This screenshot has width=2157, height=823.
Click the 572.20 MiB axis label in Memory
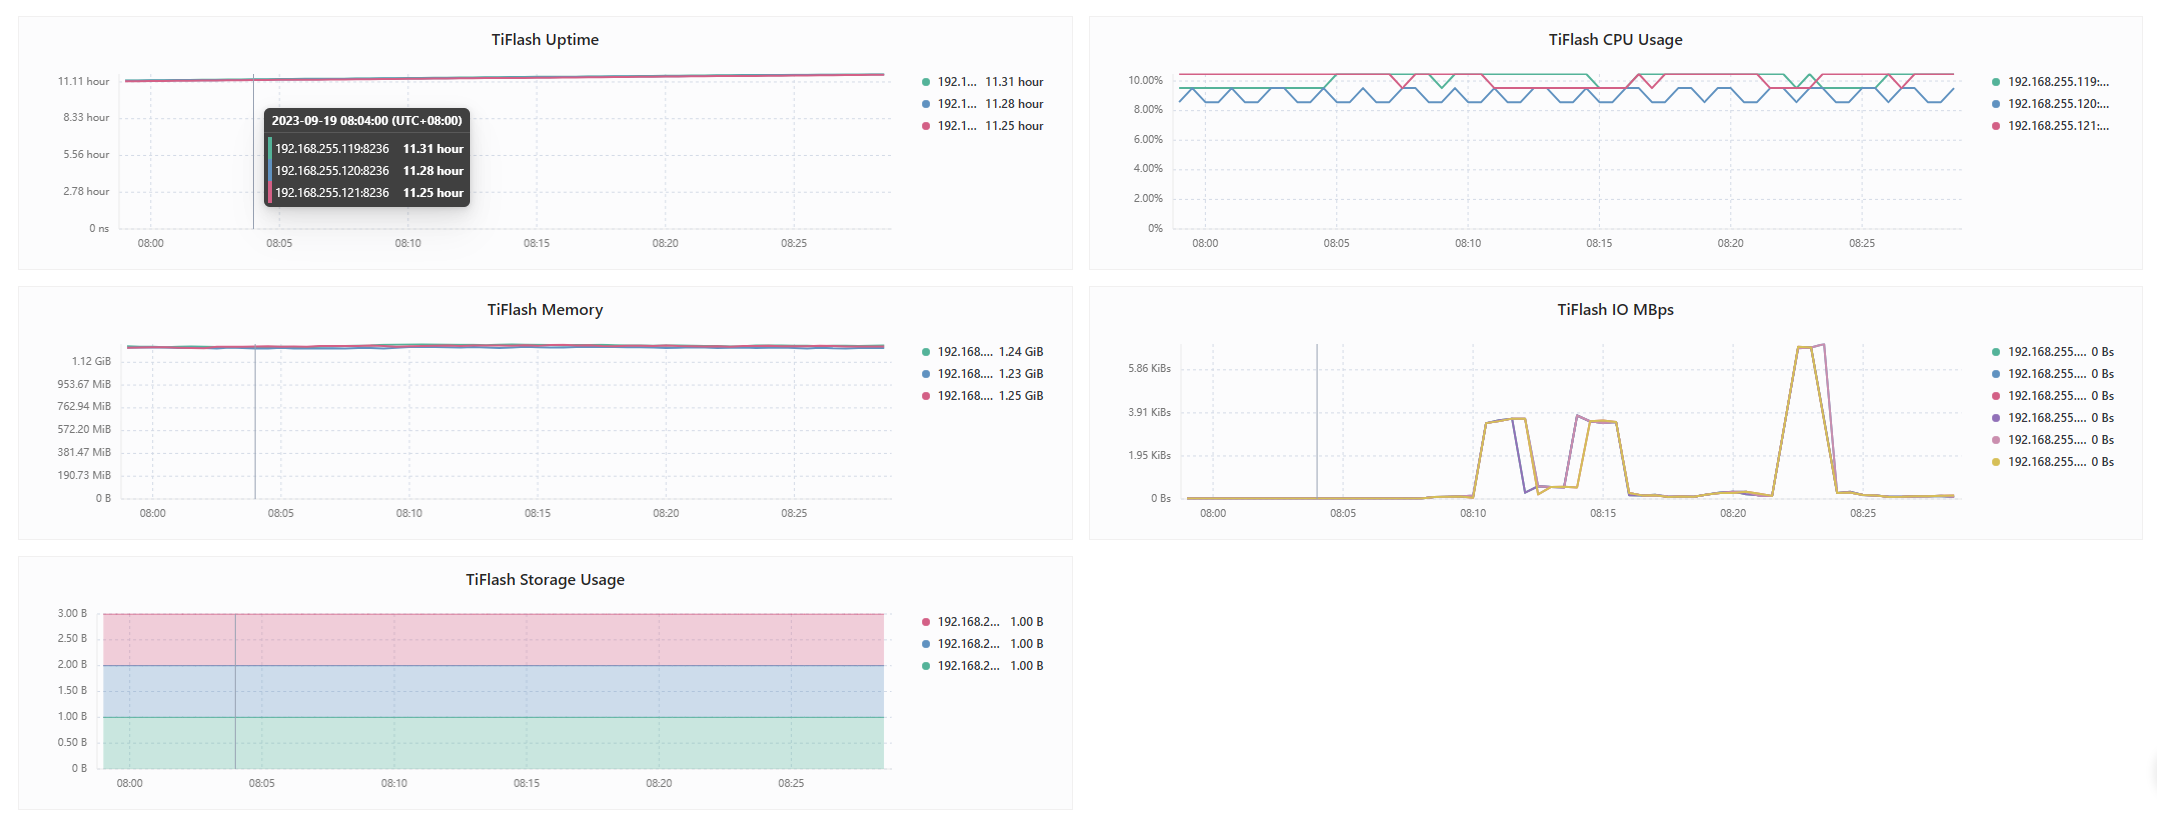coord(84,430)
